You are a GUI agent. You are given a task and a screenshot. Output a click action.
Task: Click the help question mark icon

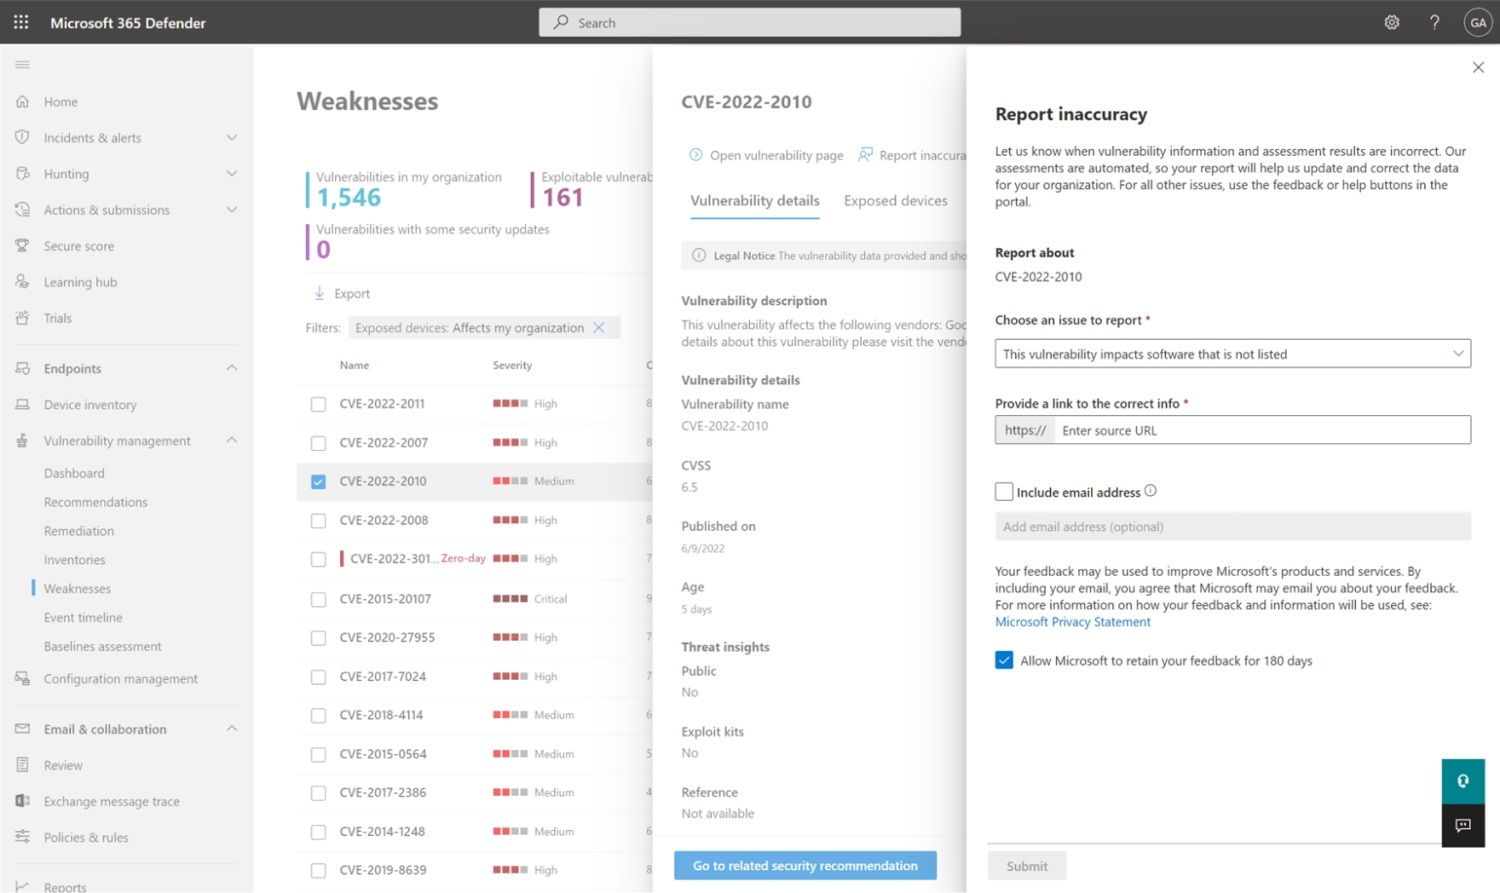(x=1434, y=22)
